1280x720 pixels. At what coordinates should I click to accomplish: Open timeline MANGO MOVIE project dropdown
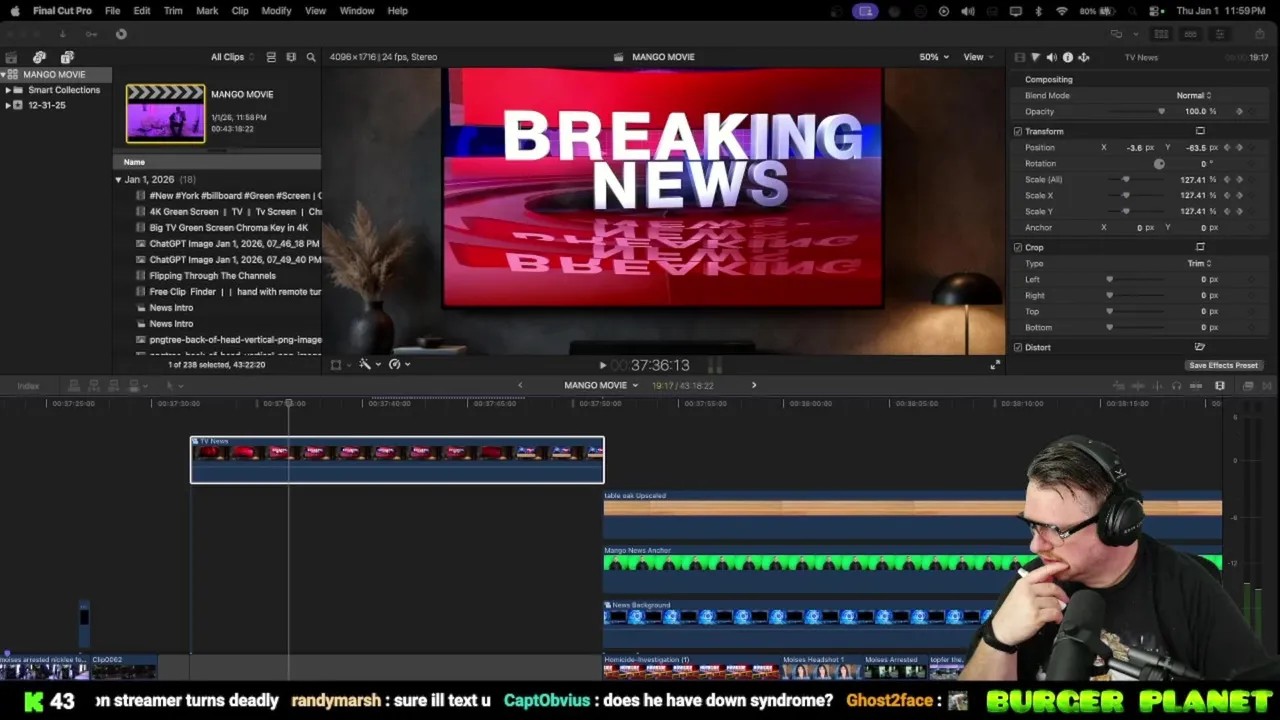(x=601, y=385)
